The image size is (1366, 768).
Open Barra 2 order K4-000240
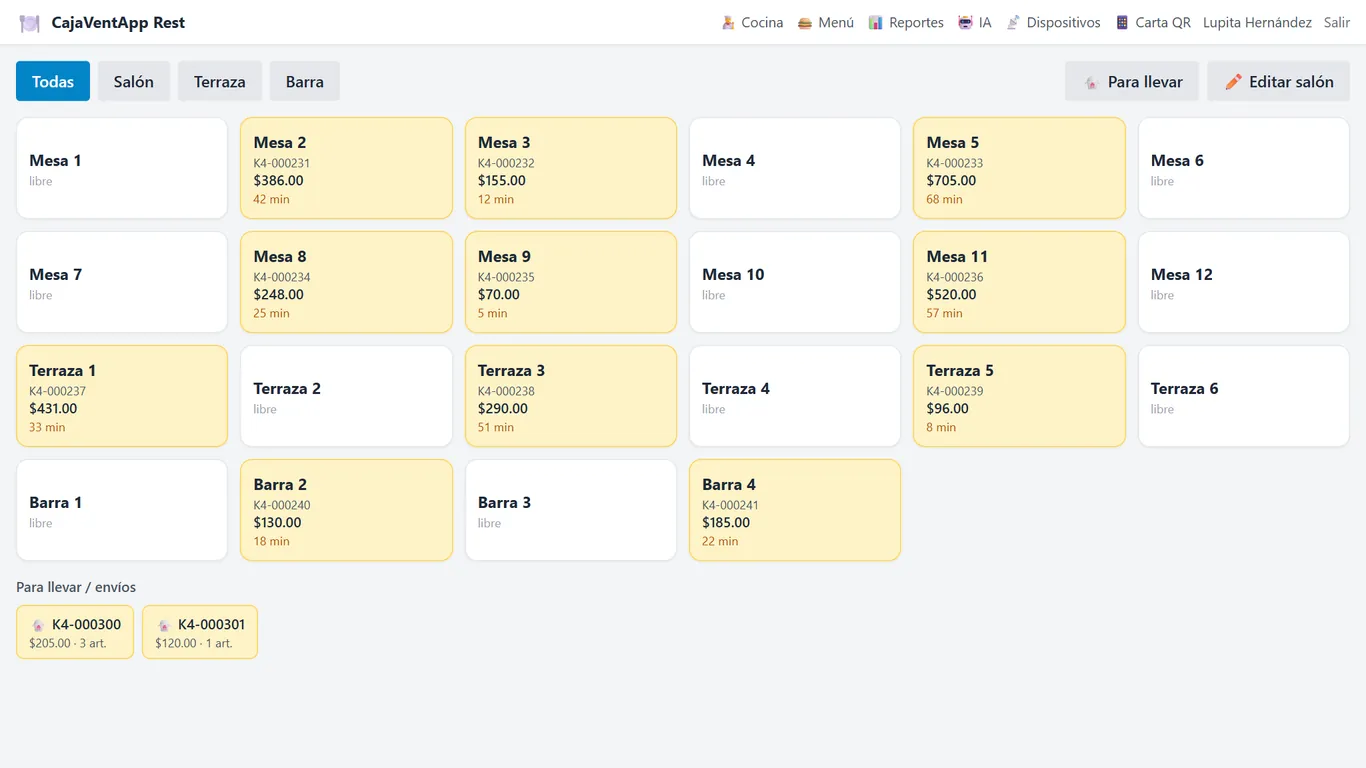346,510
